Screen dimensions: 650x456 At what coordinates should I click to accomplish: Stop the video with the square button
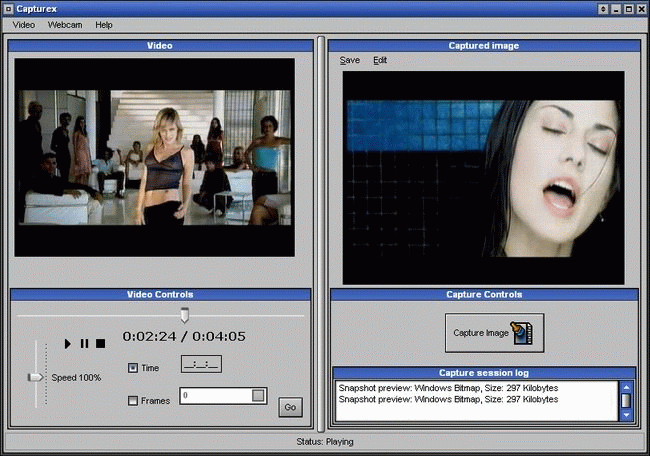pos(100,343)
